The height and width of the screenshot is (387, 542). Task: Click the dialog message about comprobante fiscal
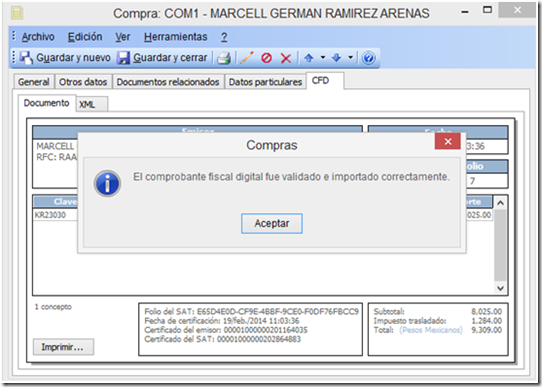click(291, 177)
